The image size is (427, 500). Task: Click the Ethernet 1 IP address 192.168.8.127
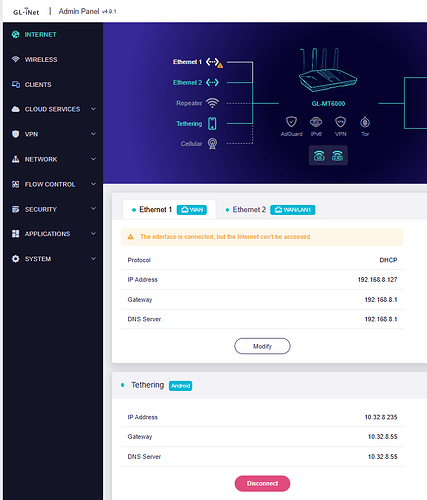click(377, 280)
